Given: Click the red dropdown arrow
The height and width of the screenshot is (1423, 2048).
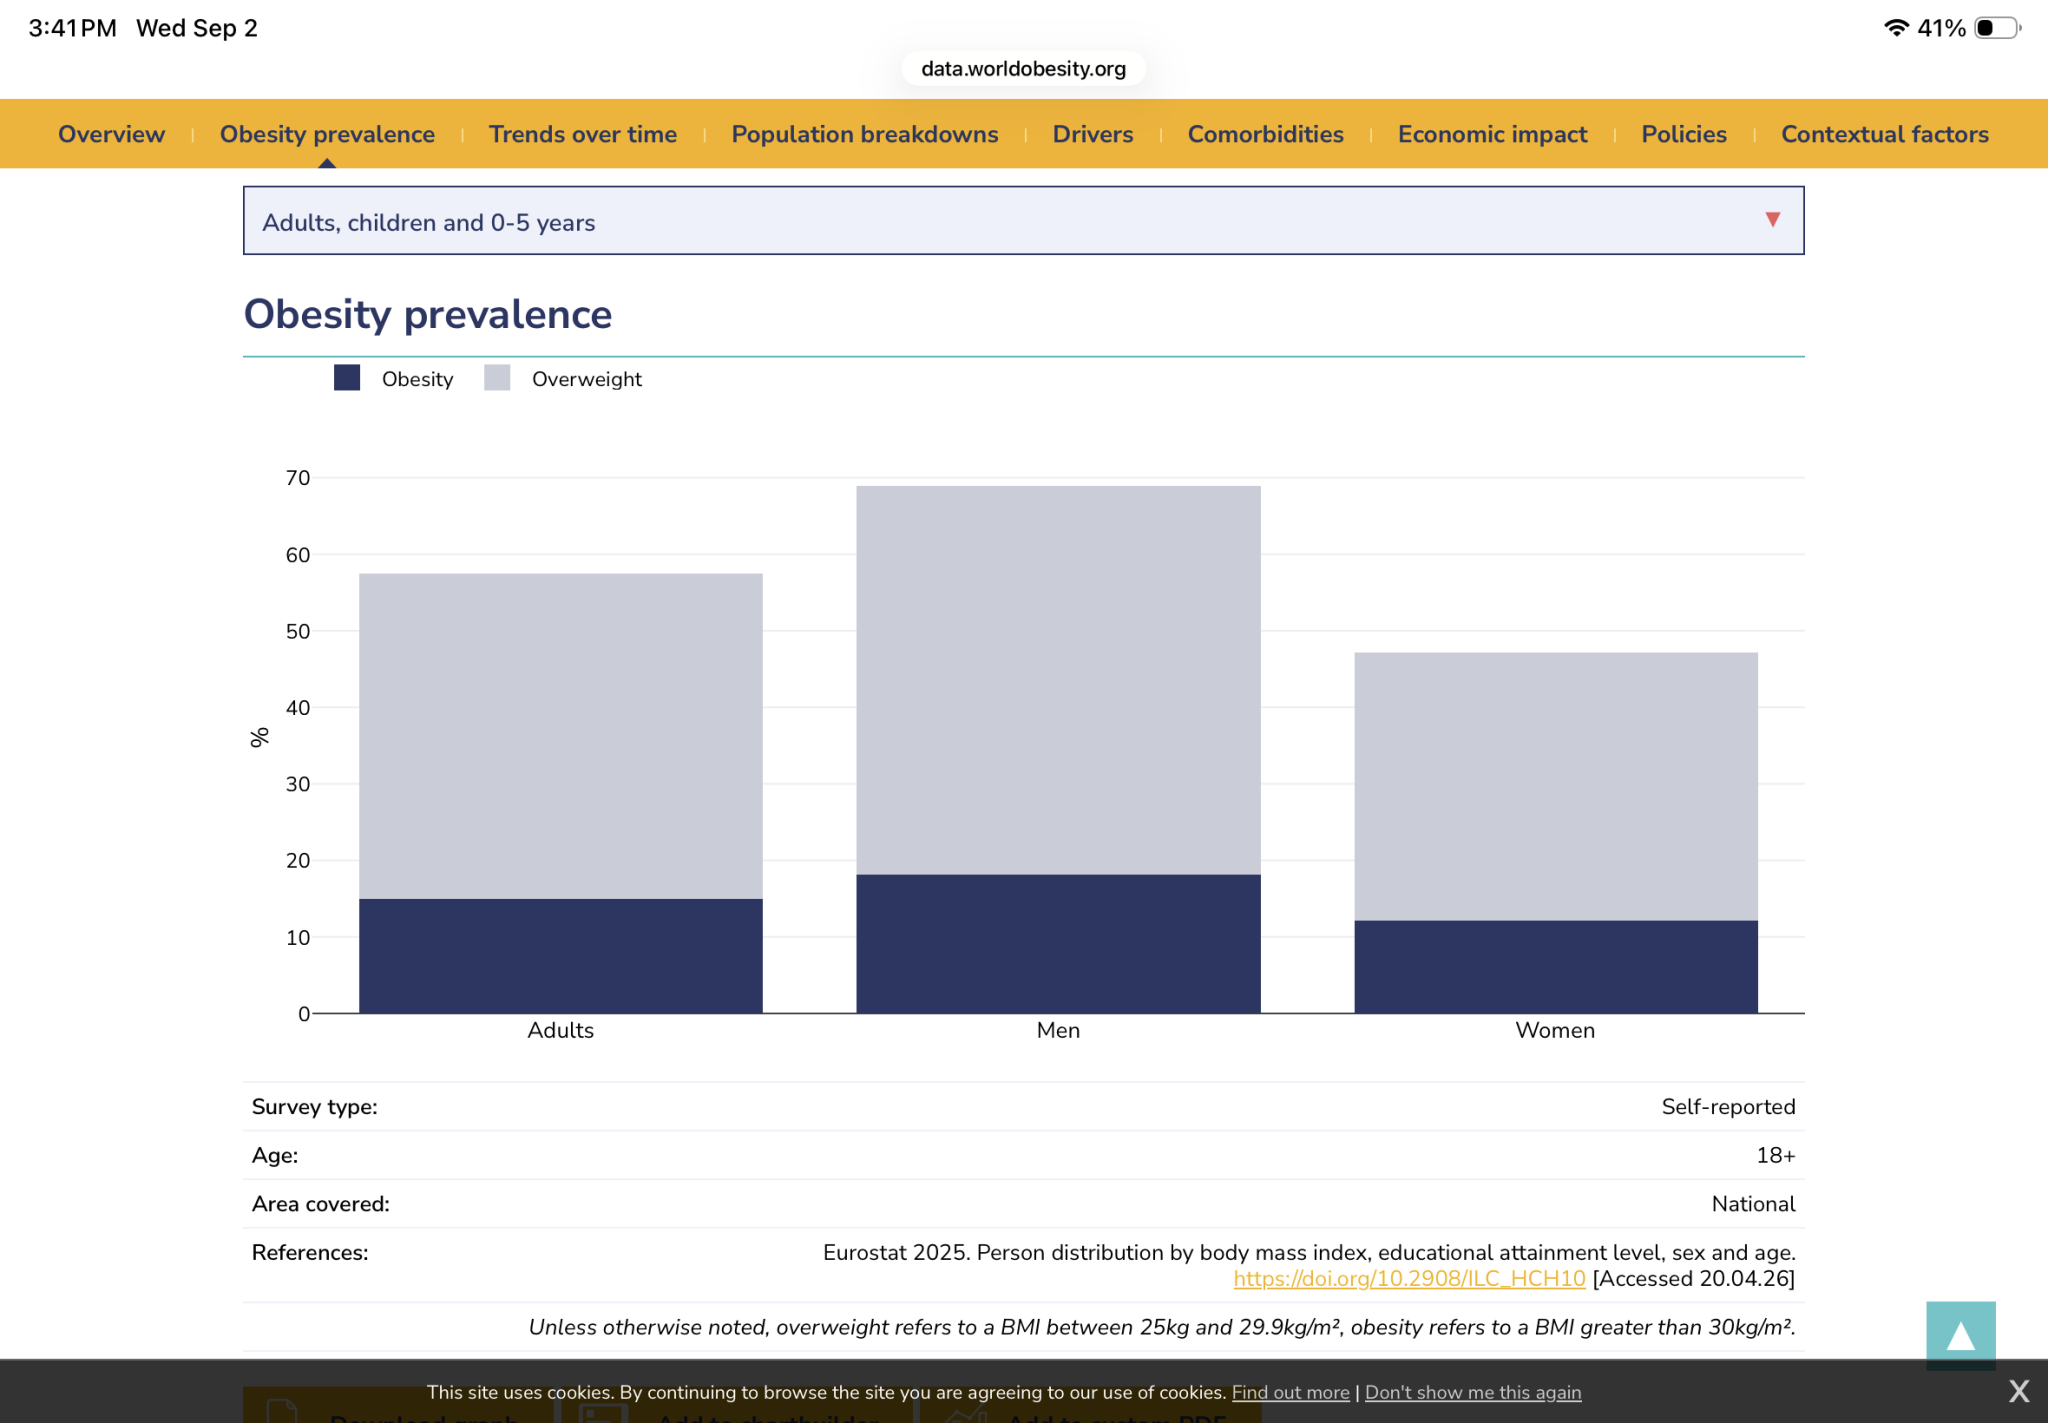Looking at the screenshot, I should pyautogui.click(x=1772, y=219).
